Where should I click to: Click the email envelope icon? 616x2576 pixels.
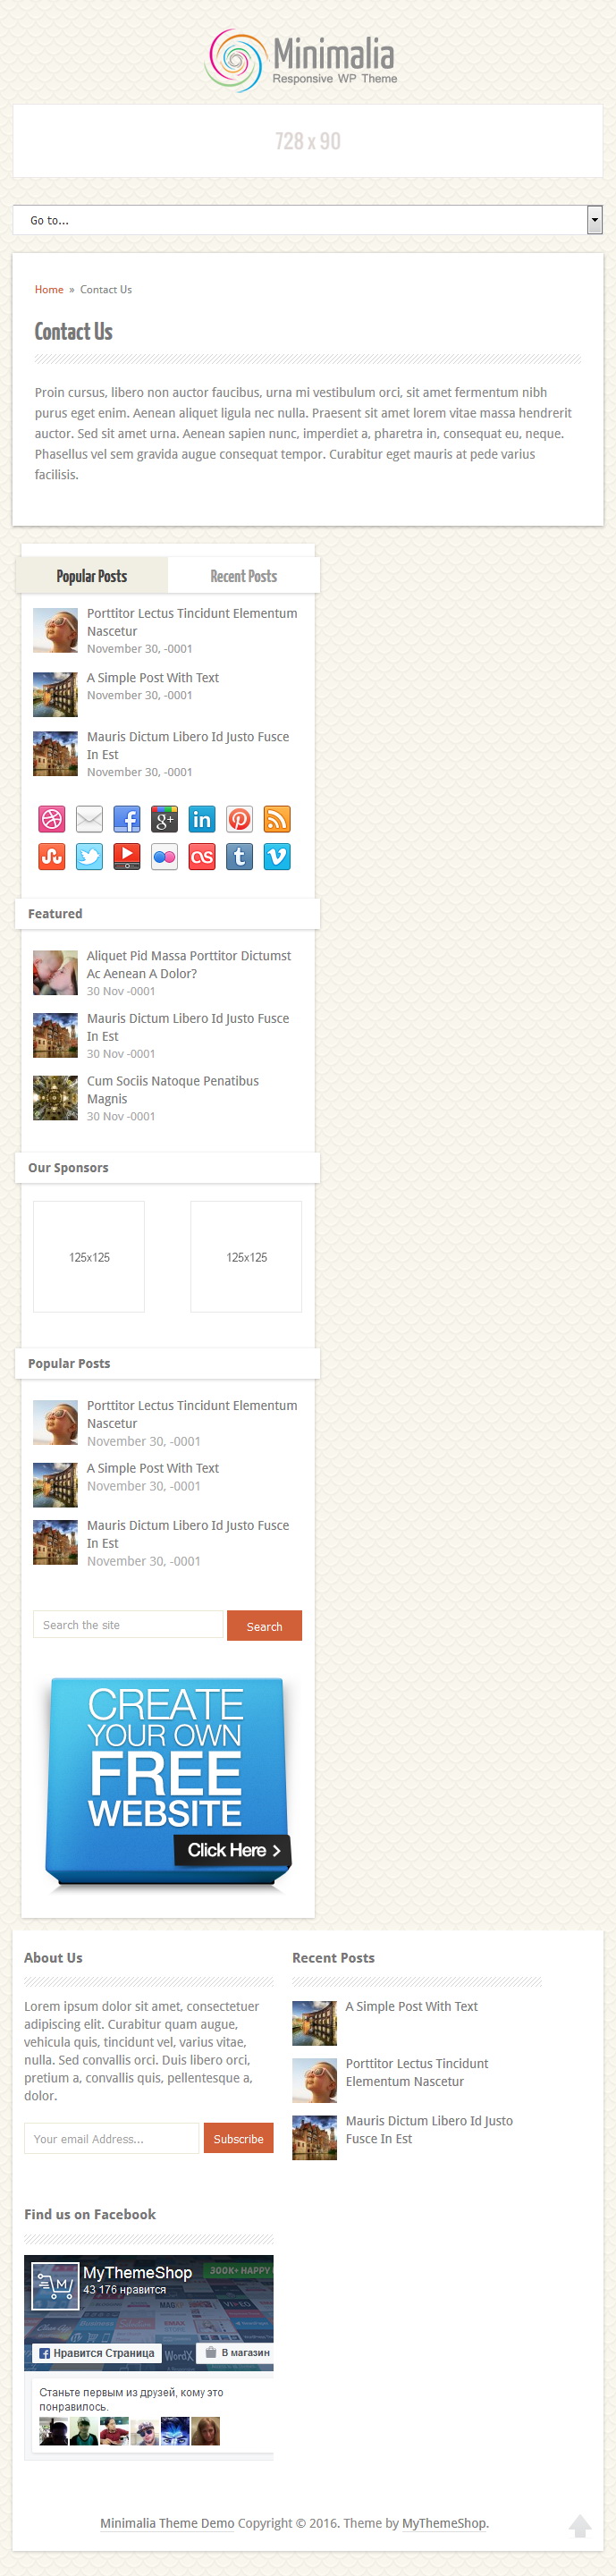(x=89, y=819)
